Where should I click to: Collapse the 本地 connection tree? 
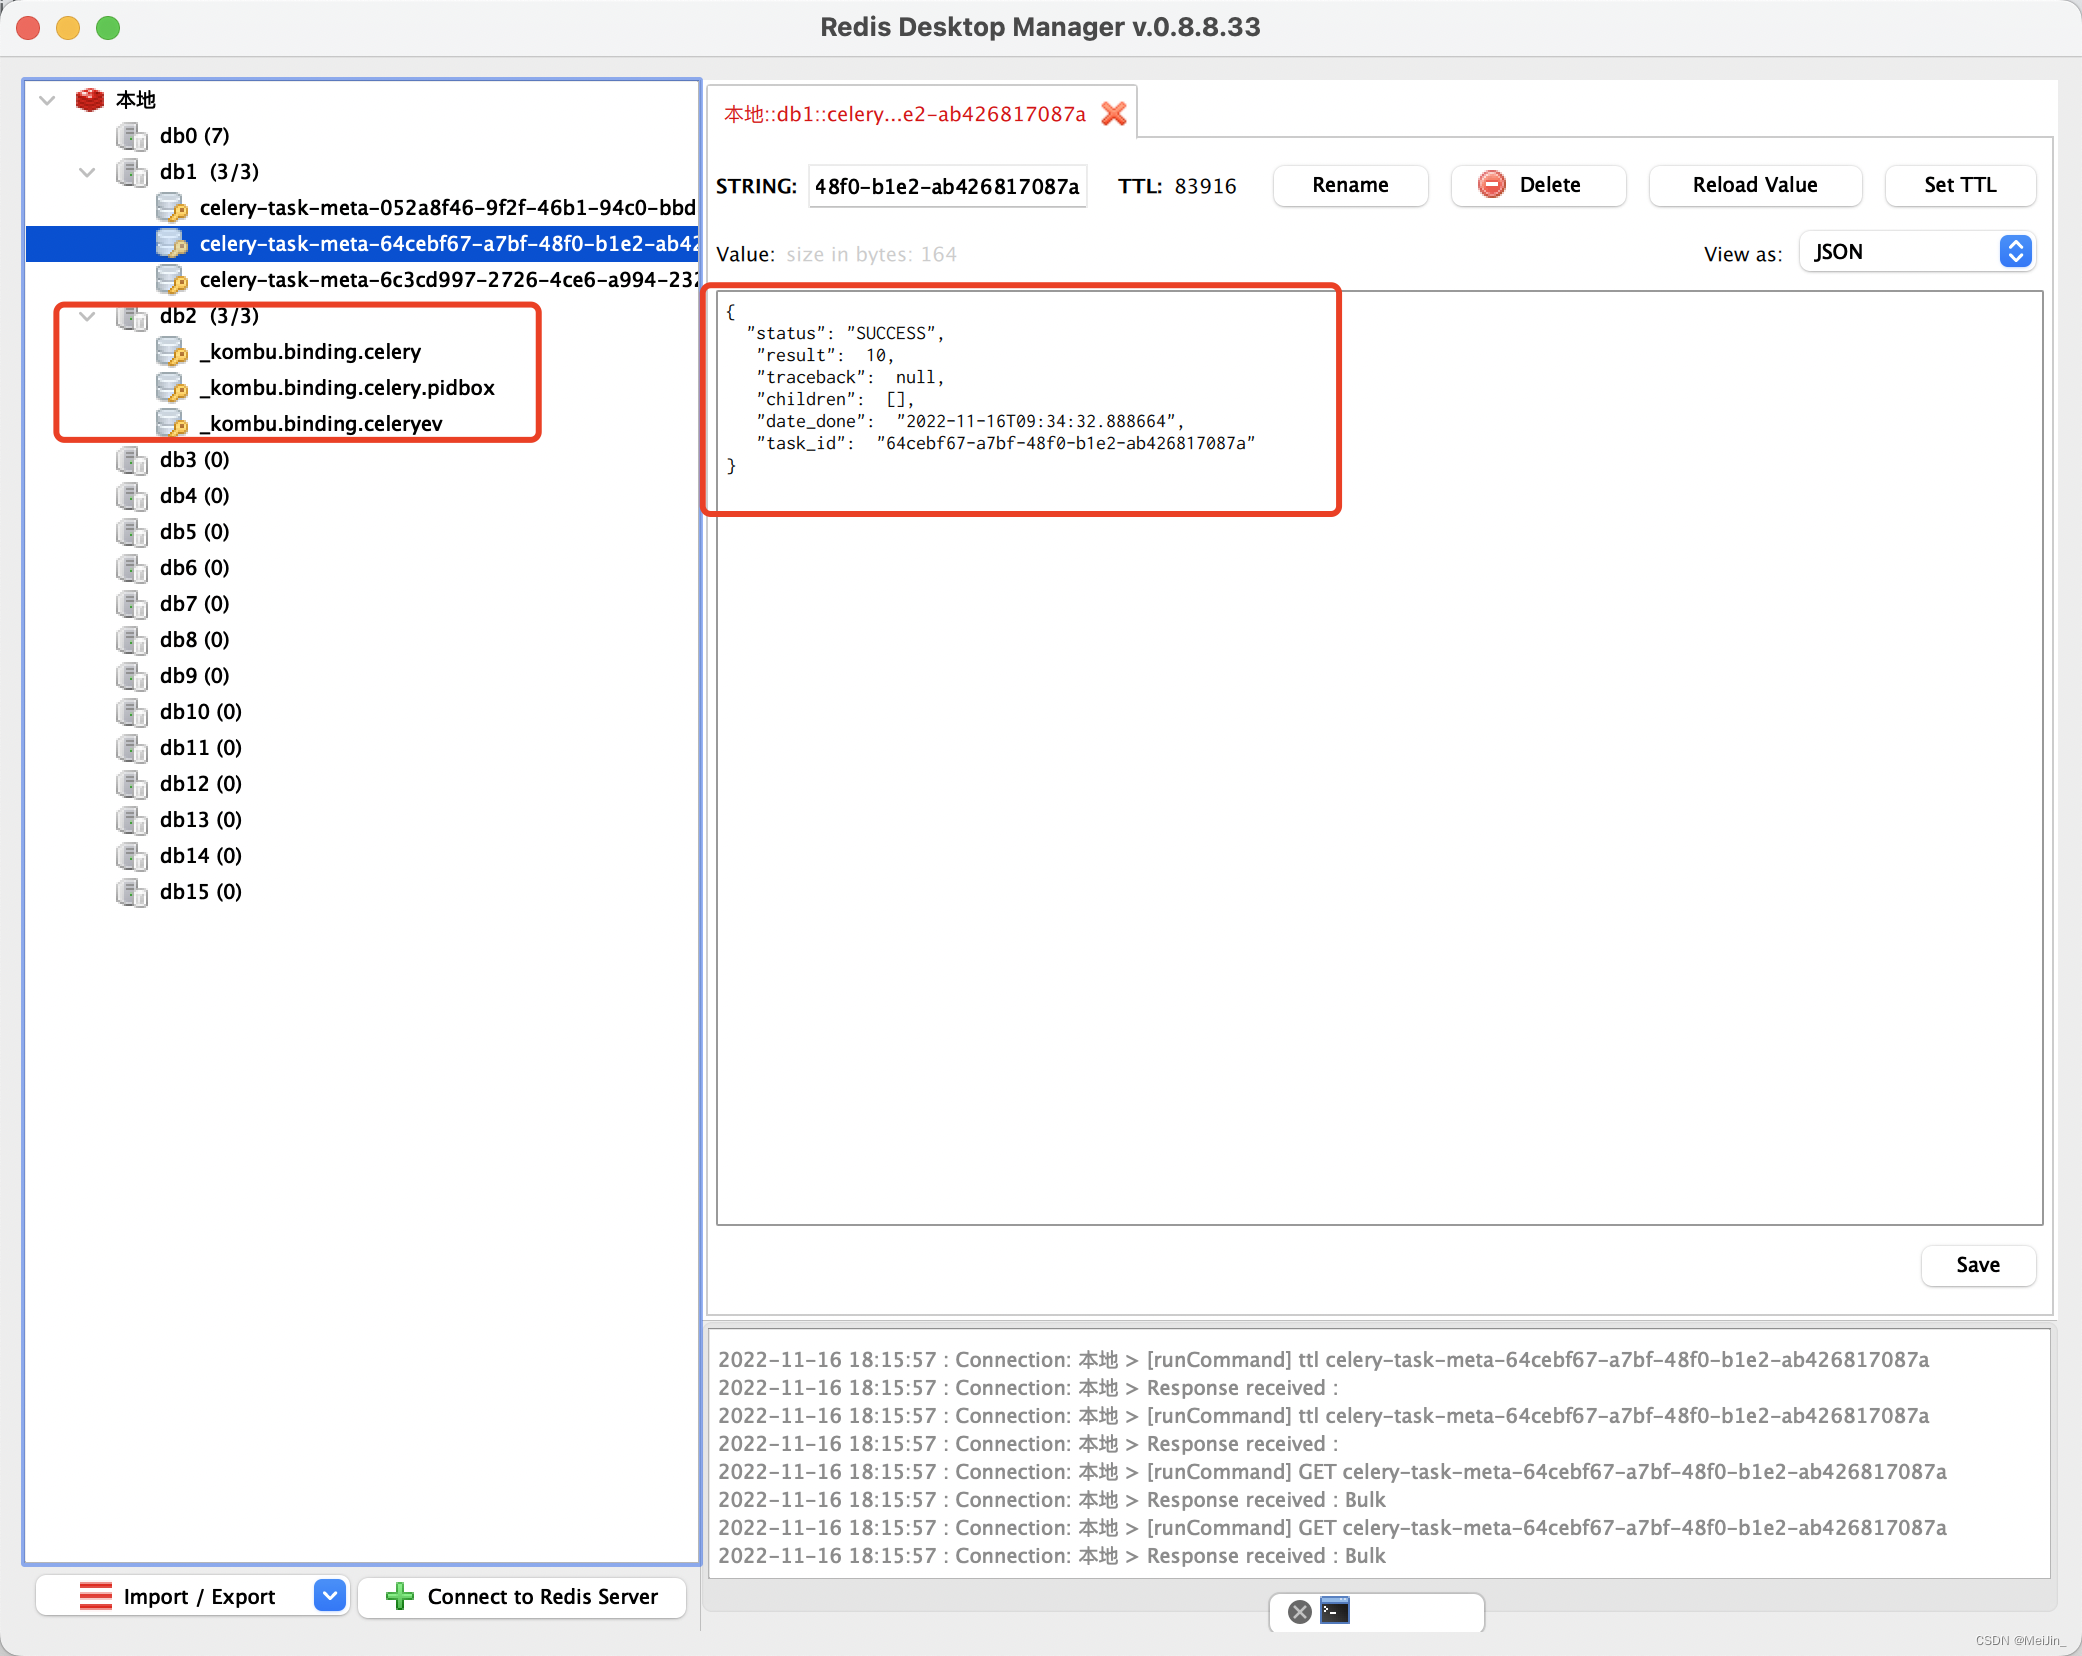(47, 100)
